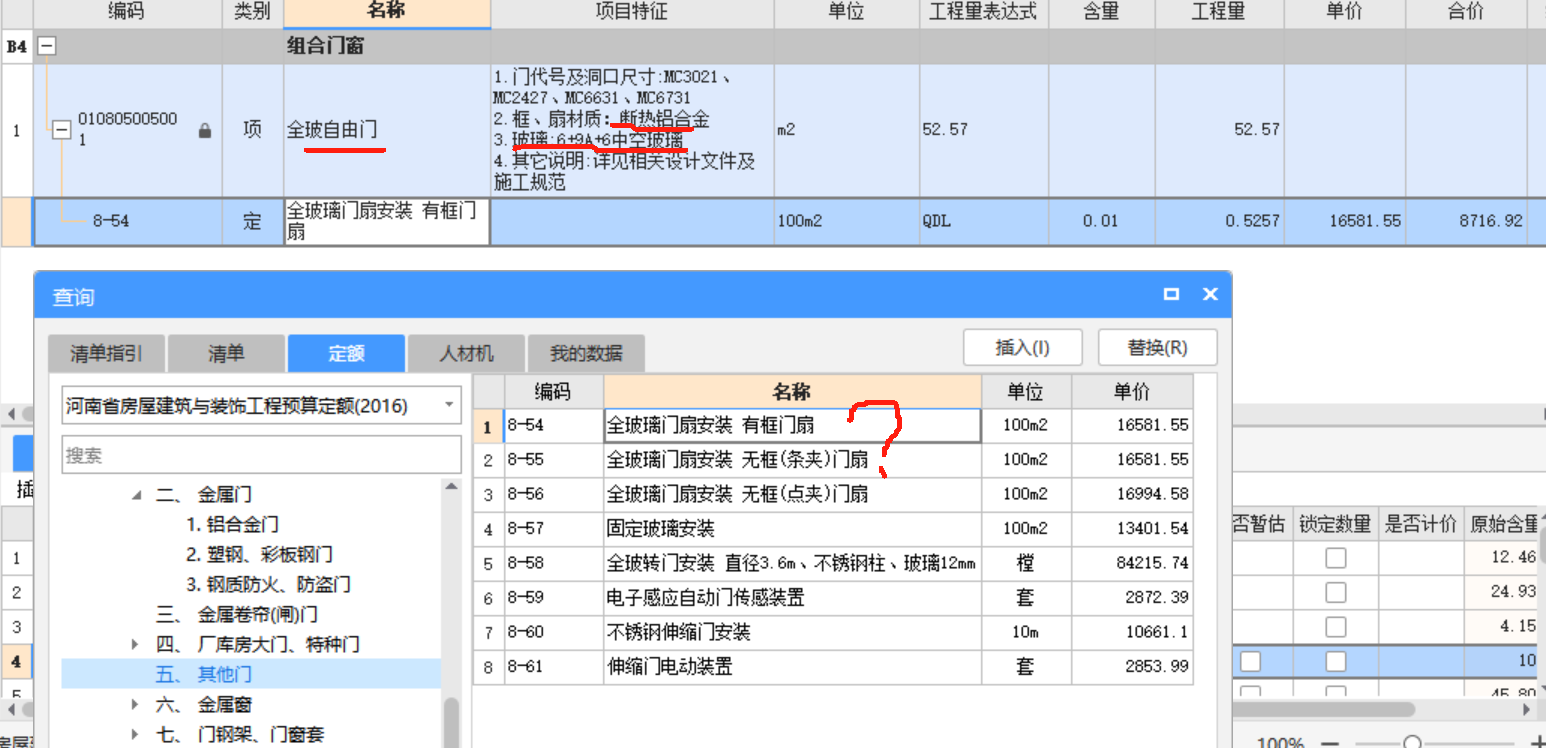The image size is (1546, 748).
Task: Tick the 锁定数量 checkbox in the 12.46 row
Action: pos(1336,558)
